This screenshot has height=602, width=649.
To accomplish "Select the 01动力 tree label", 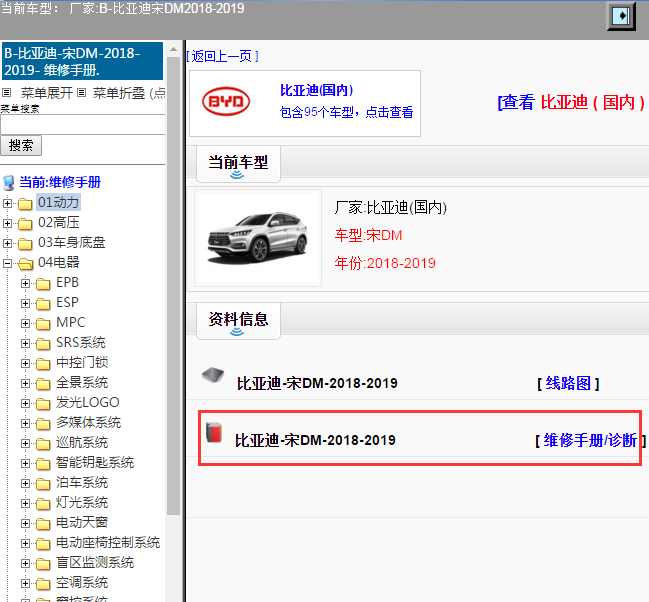I will (58, 202).
